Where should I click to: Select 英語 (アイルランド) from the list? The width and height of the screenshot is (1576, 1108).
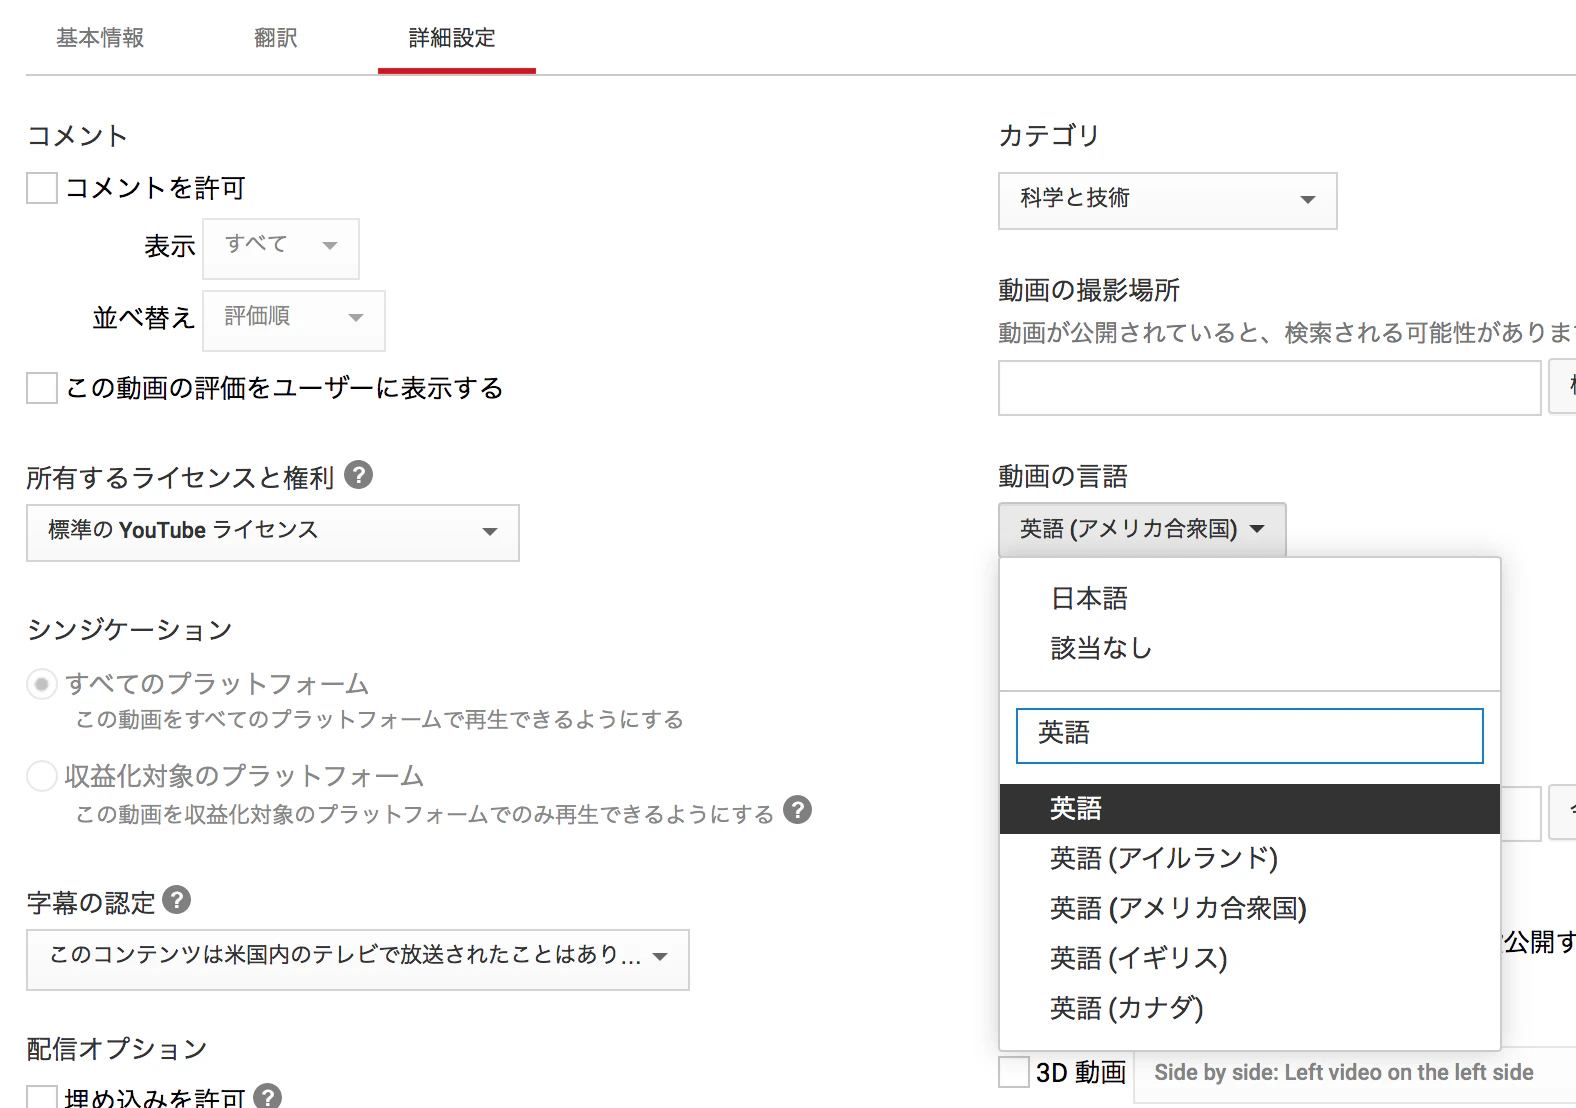(x=1250, y=859)
